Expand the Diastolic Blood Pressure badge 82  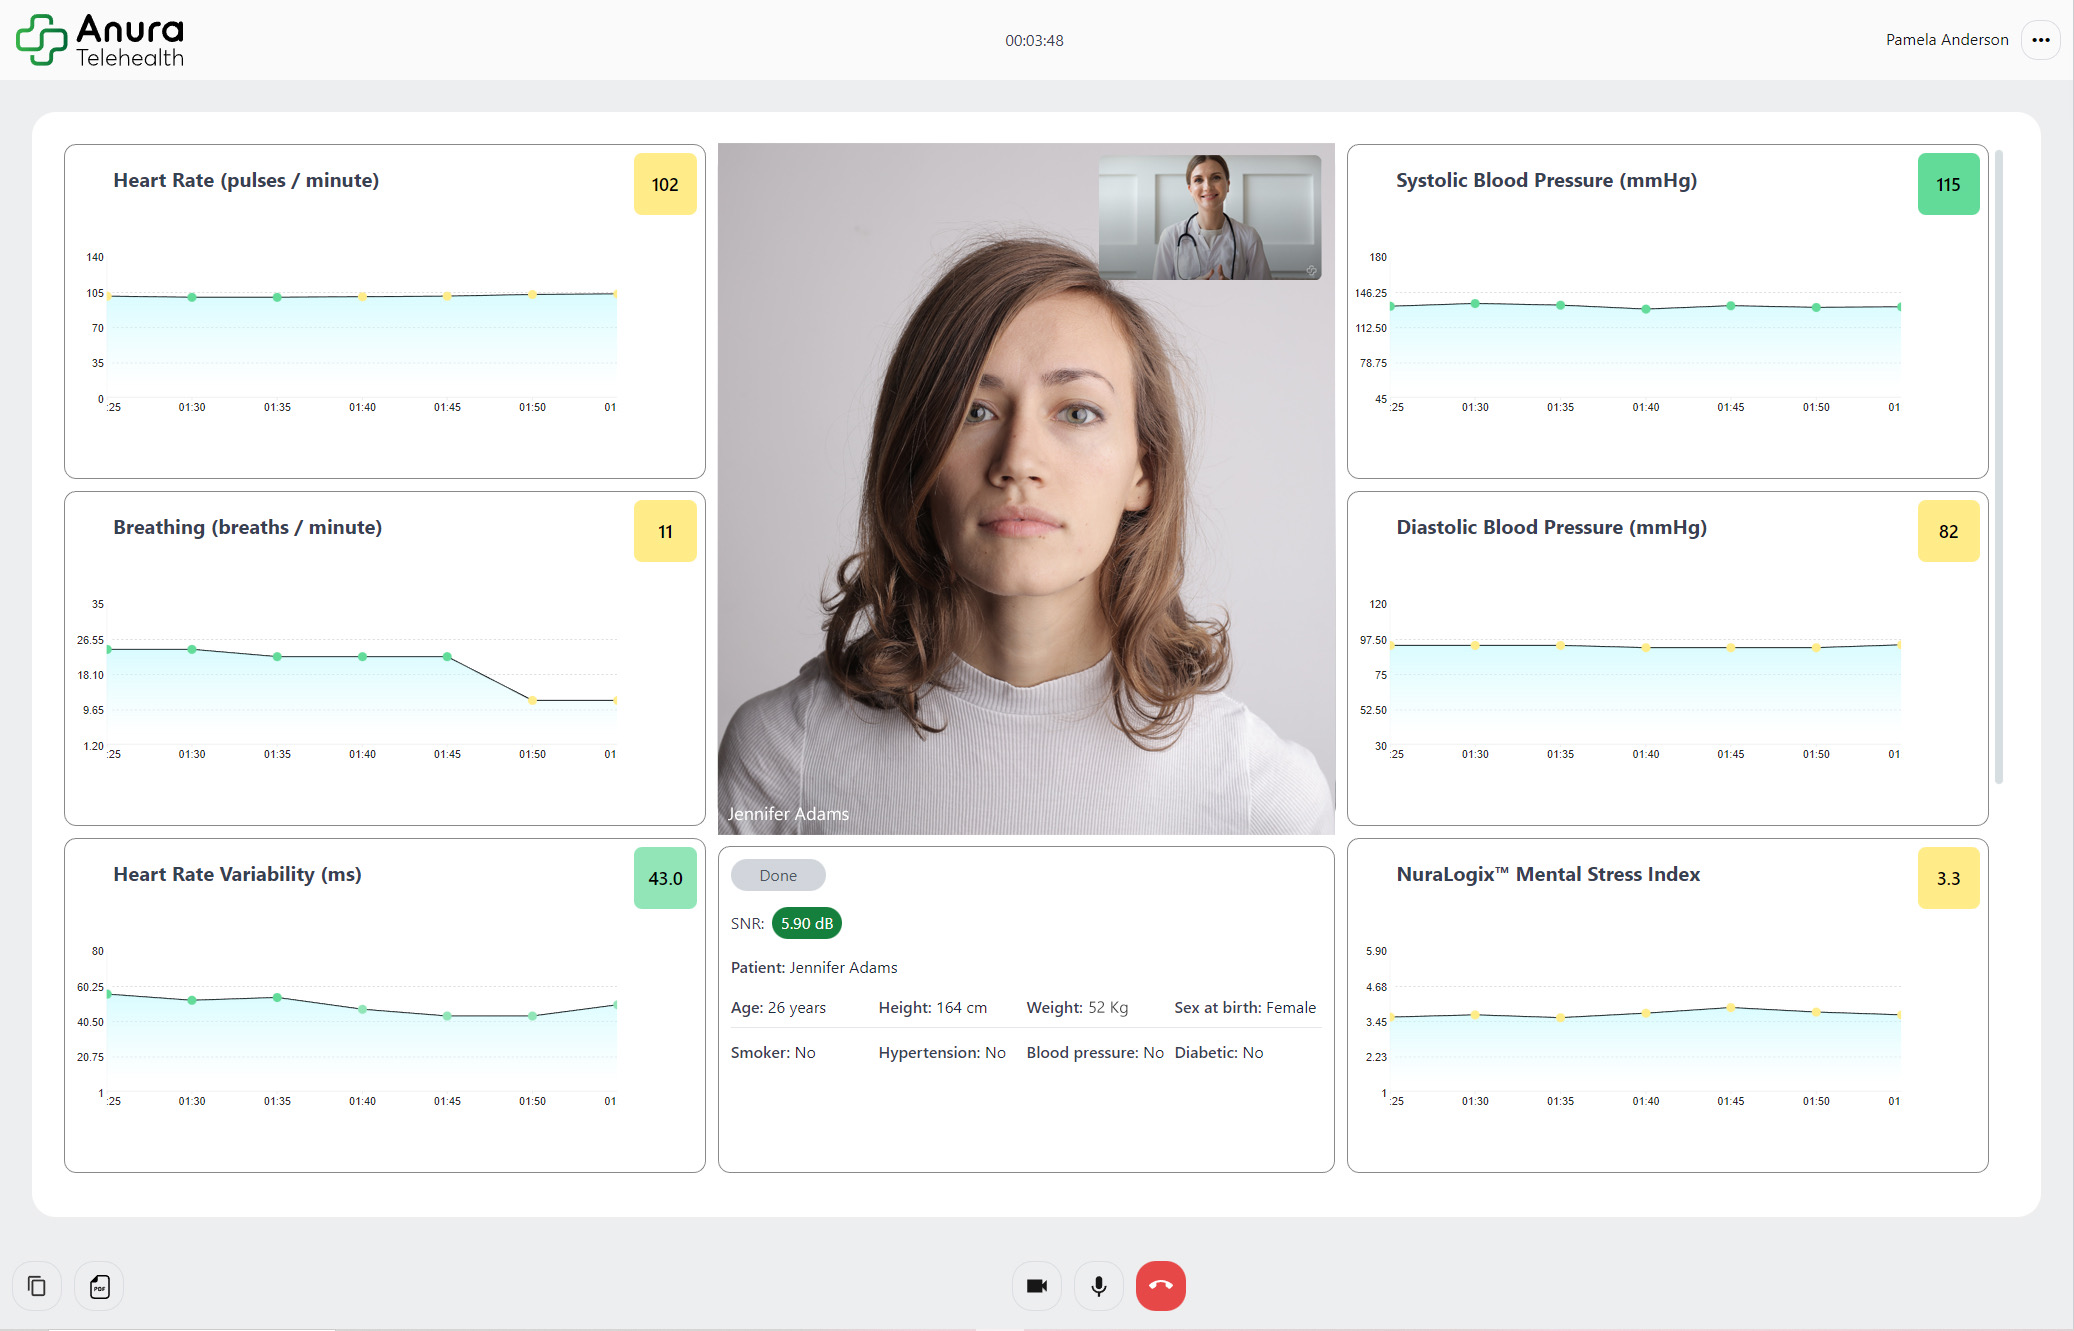coord(1948,531)
